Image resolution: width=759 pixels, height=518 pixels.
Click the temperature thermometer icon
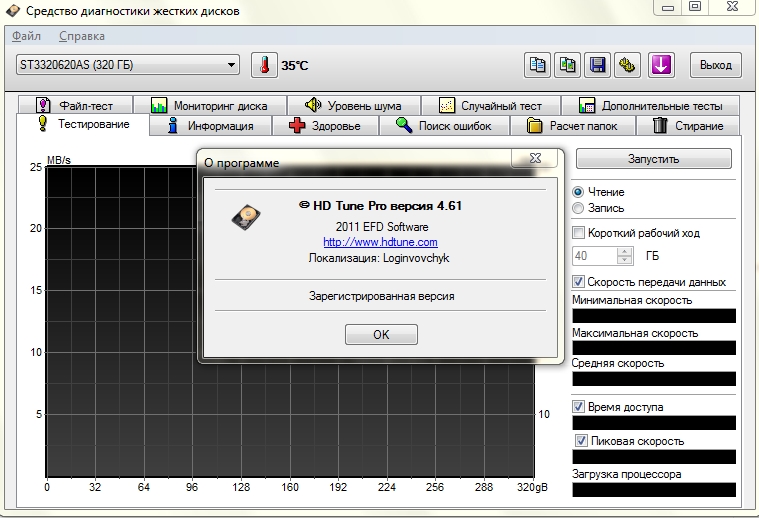click(265, 65)
